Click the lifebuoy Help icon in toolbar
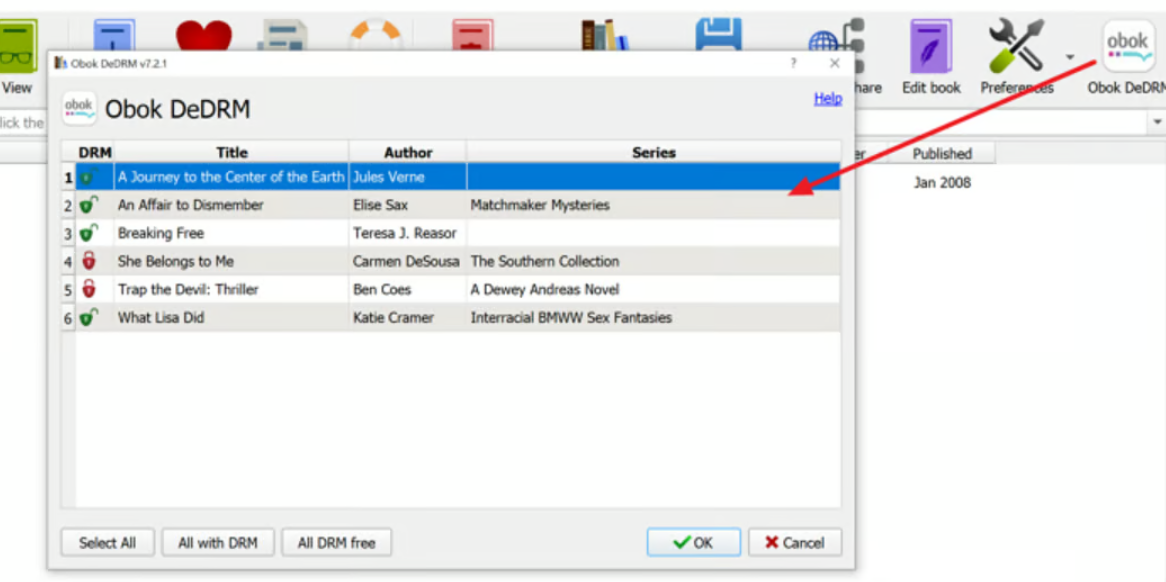The height and width of the screenshot is (582, 1166). click(376, 35)
